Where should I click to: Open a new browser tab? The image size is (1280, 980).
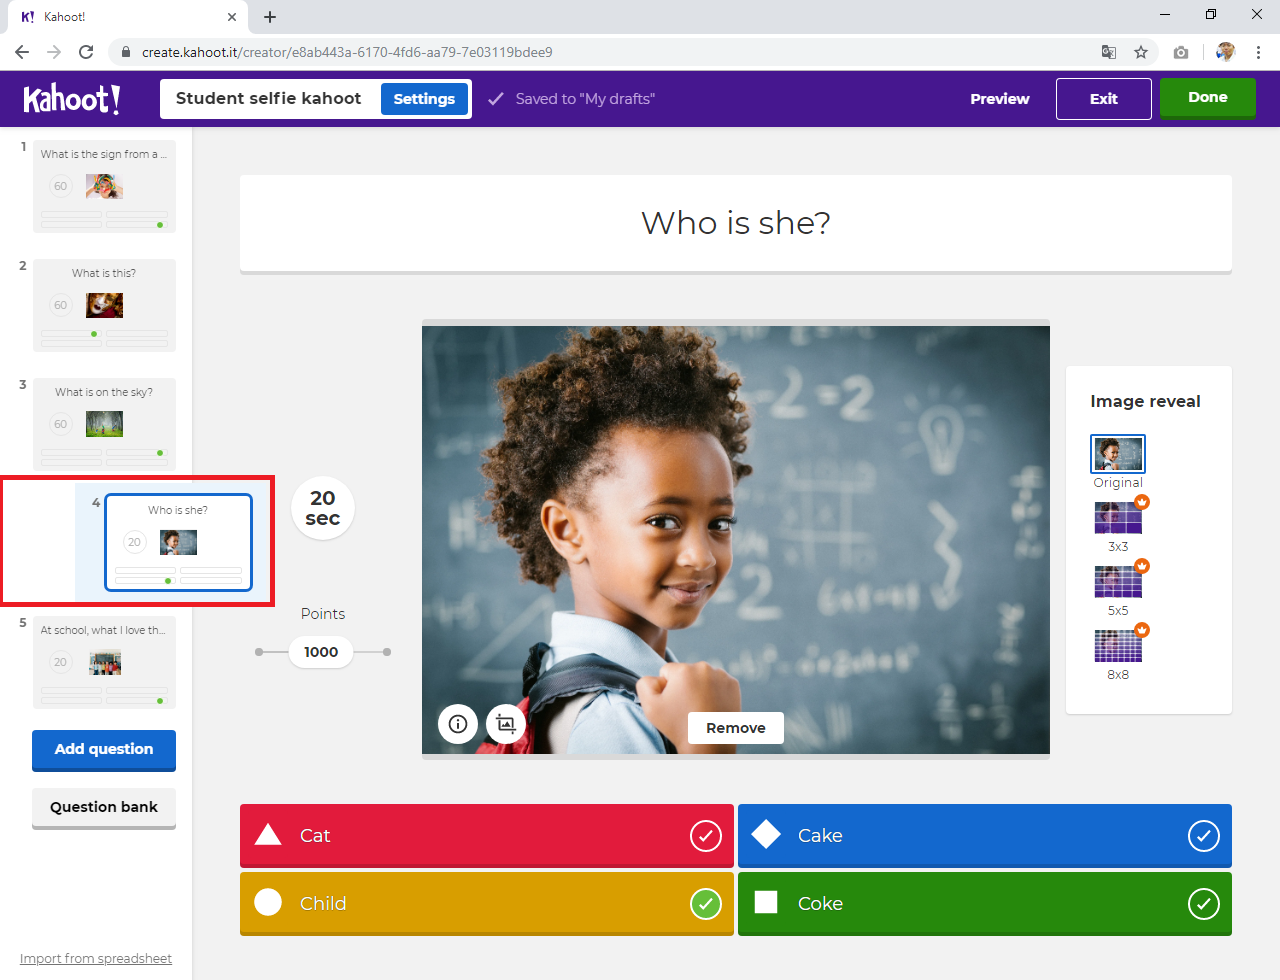pos(270,17)
